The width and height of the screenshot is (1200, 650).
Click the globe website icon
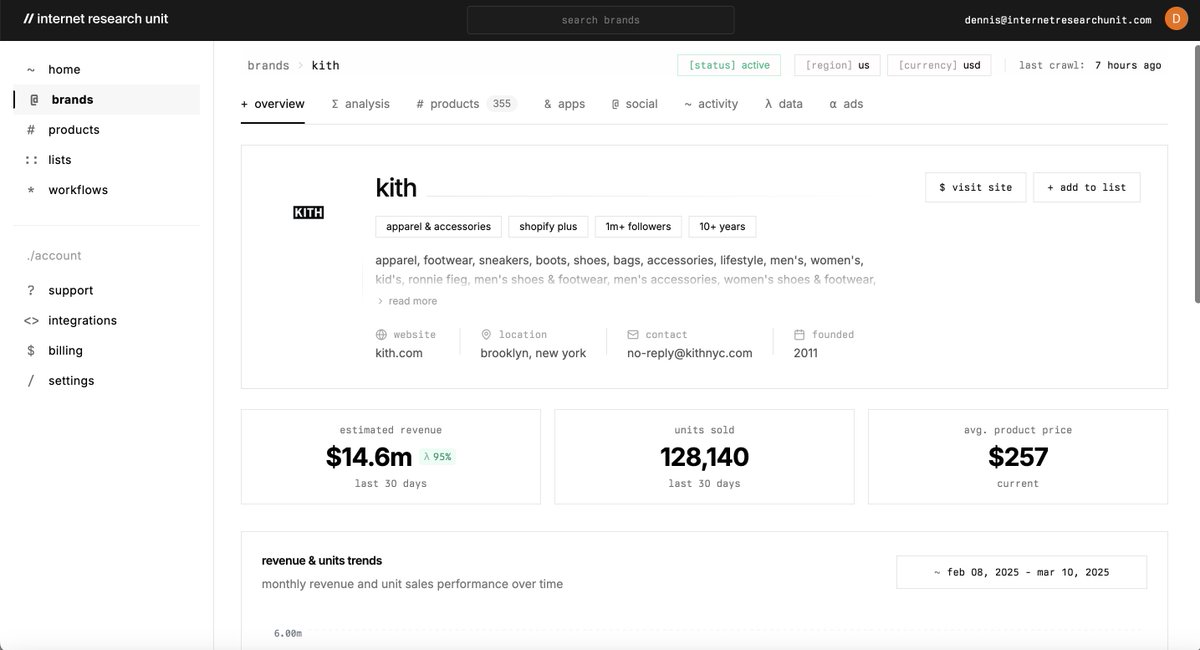click(x=381, y=335)
